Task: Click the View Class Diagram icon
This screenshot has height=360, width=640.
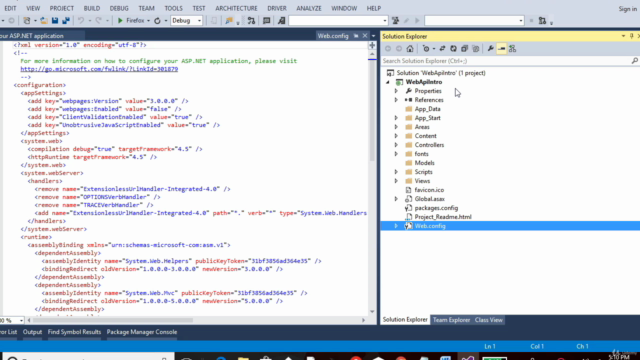Action: (513, 49)
